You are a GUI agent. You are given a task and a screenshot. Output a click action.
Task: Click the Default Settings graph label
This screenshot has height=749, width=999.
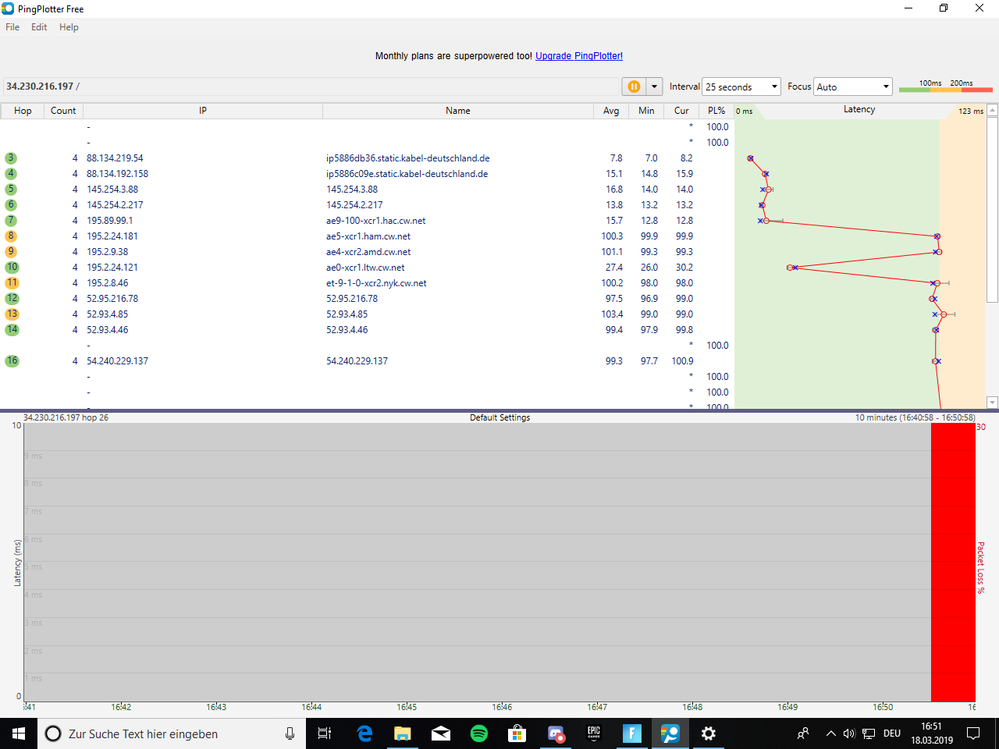click(x=500, y=418)
